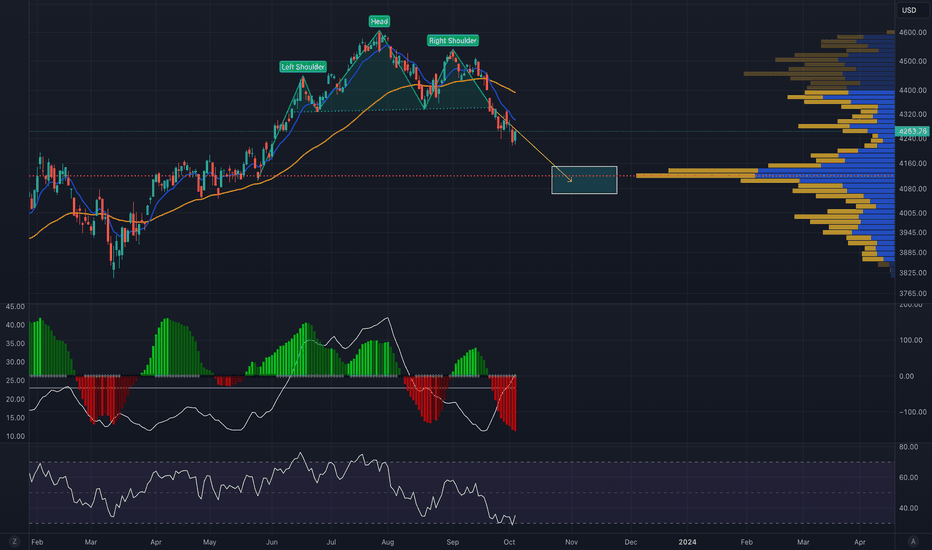Click the 4080.00 price axis label
The image size is (932, 550).
pyautogui.click(x=912, y=189)
